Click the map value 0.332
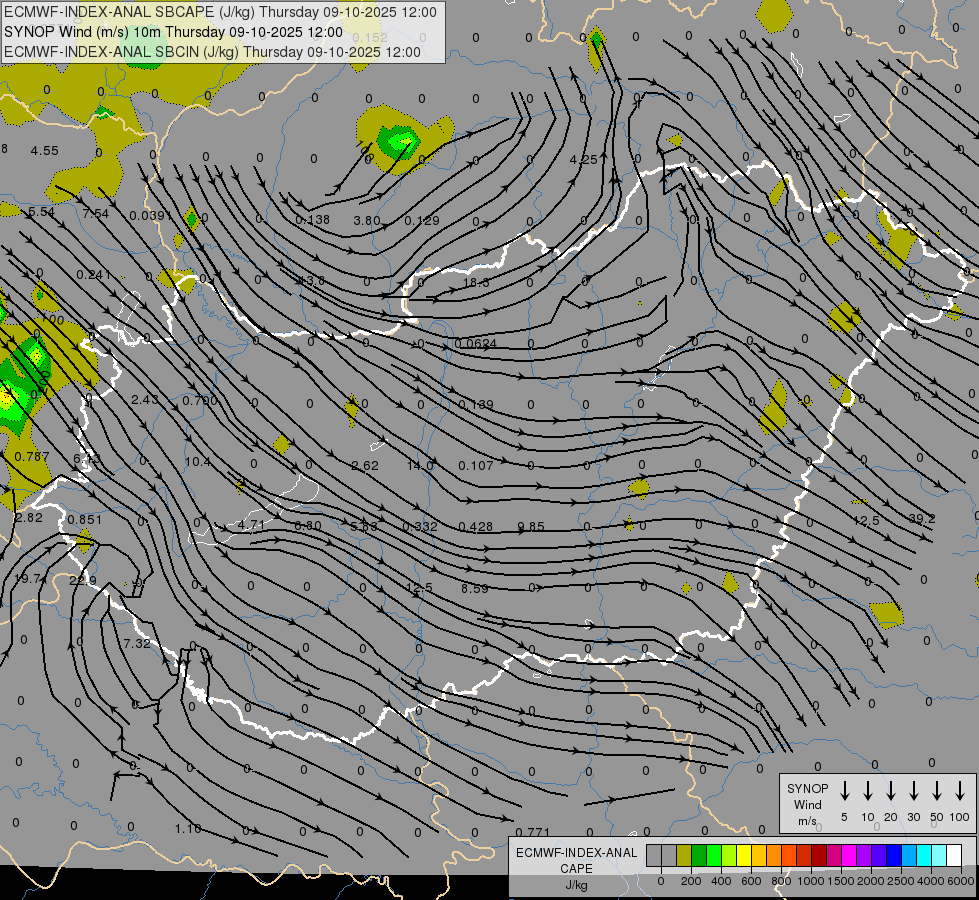Screen dimensions: 979x900 420,527
